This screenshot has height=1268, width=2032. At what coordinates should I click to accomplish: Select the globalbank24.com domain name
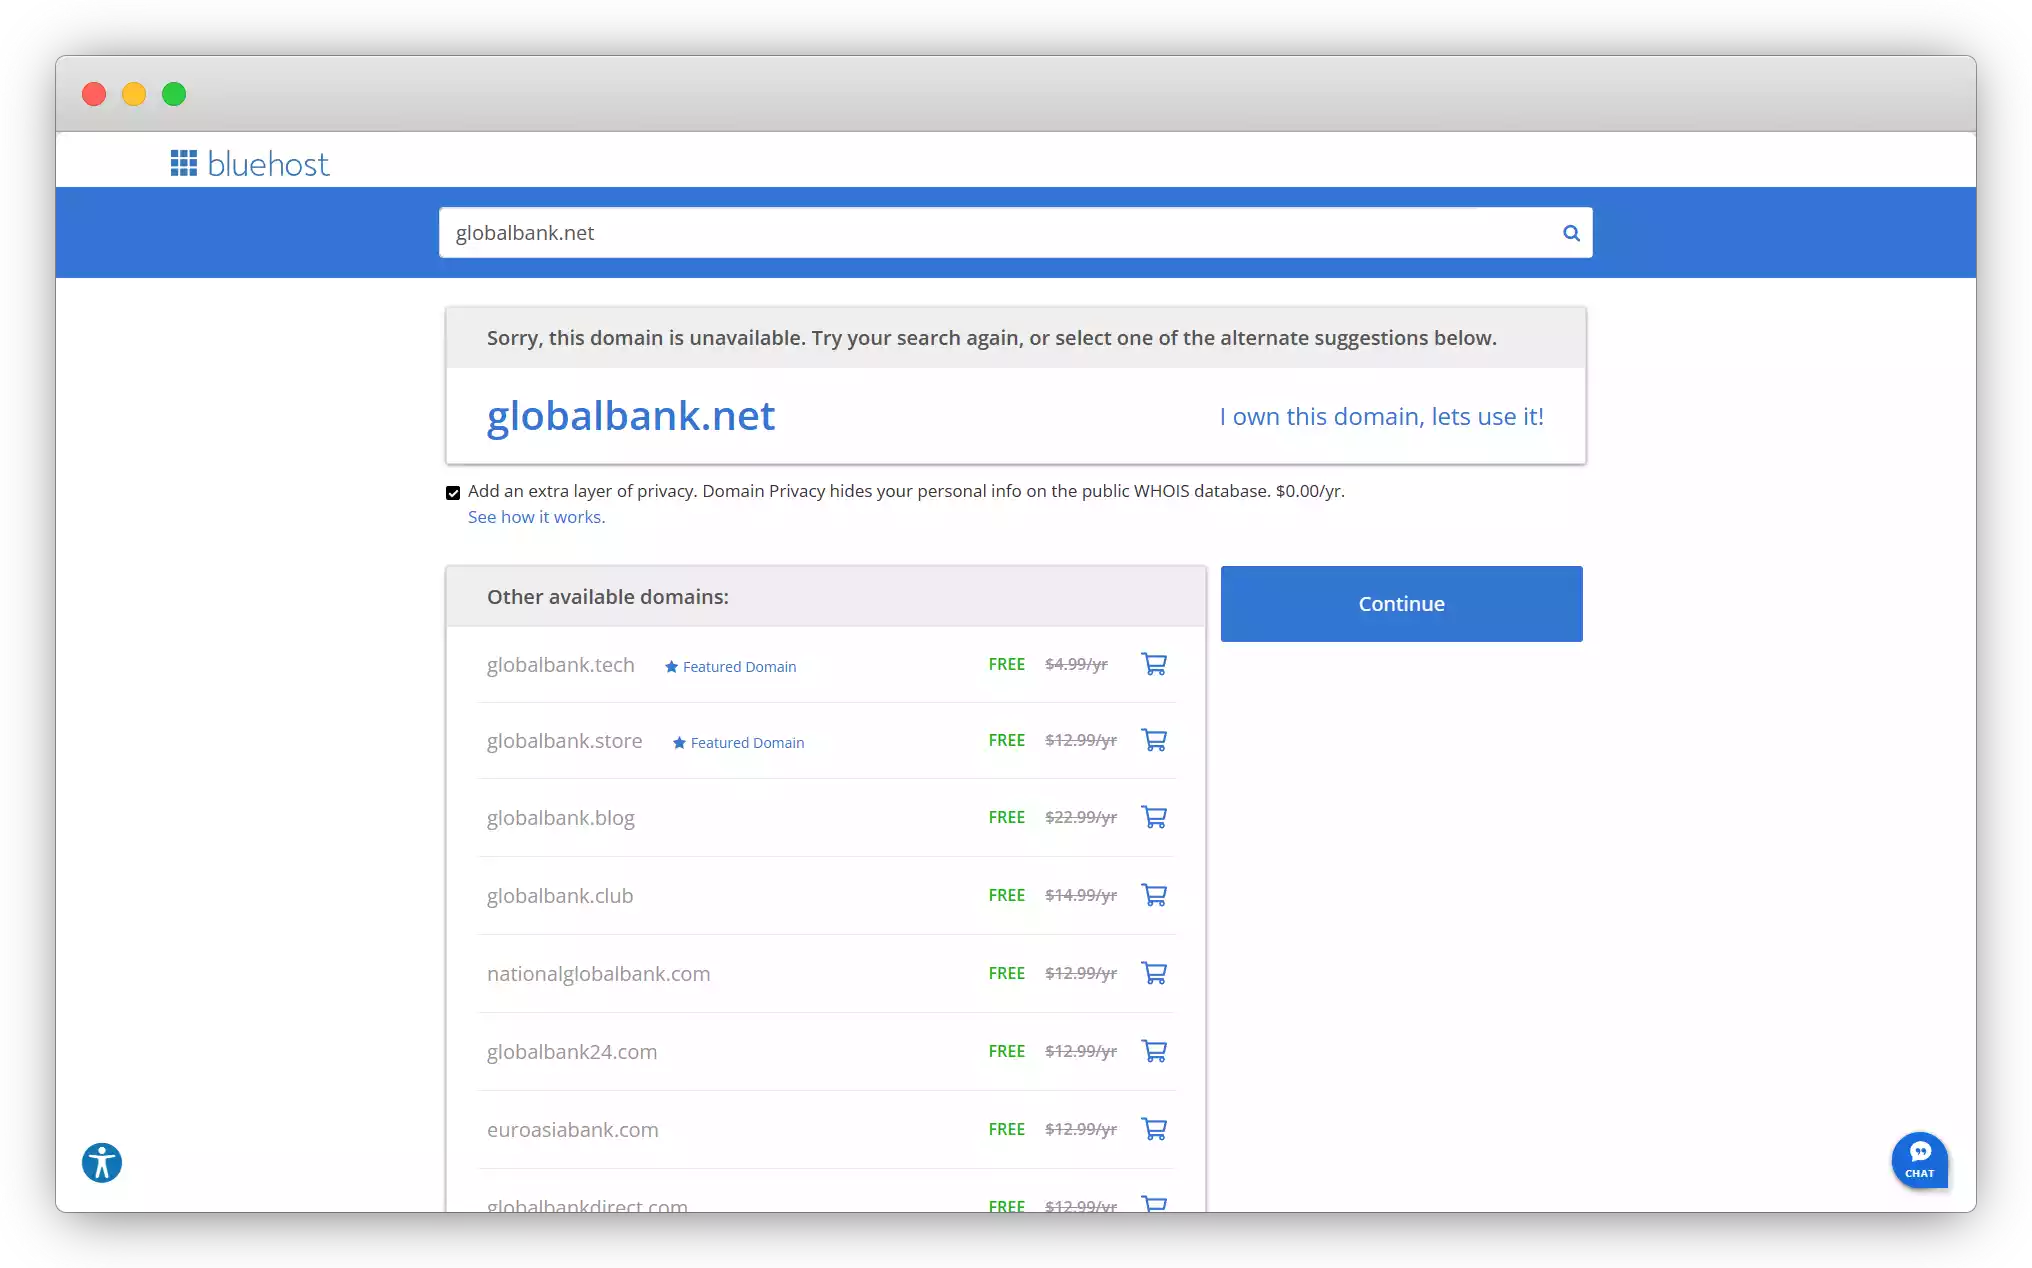571,1052
